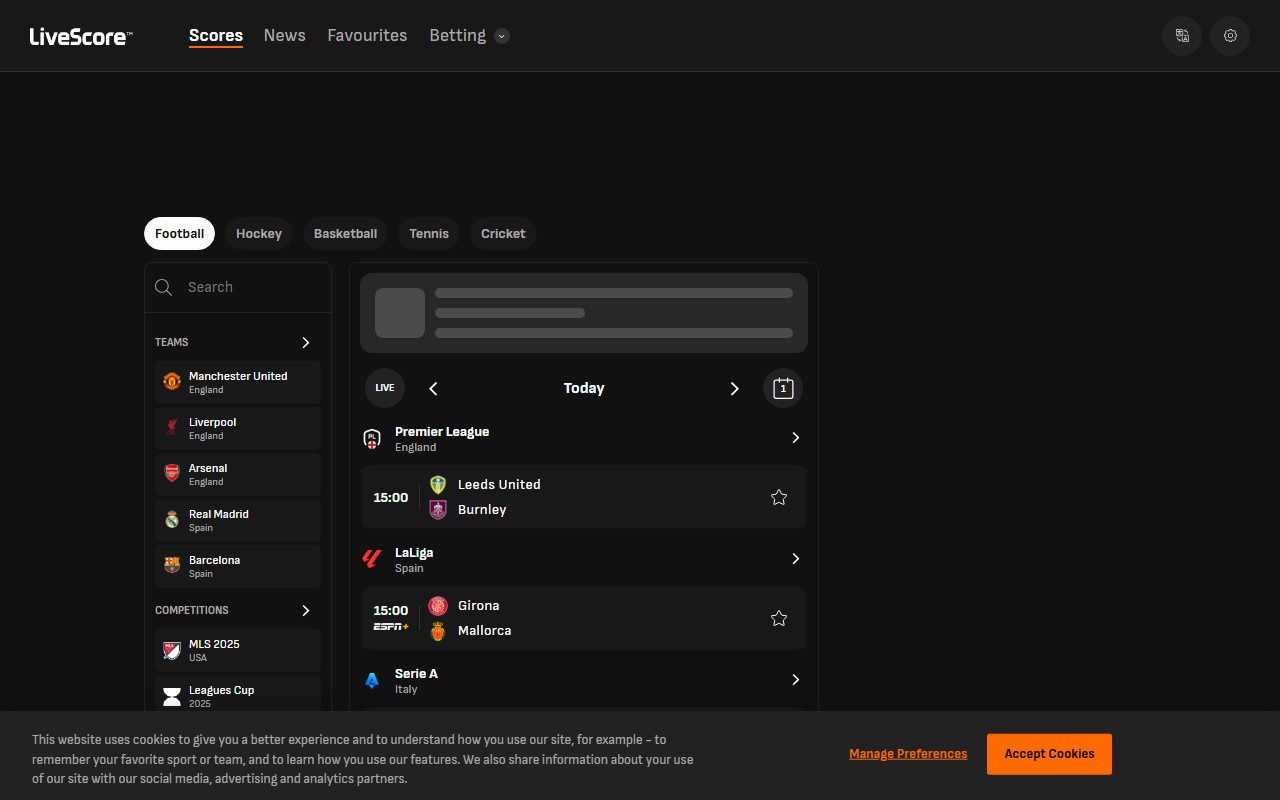The width and height of the screenshot is (1280, 800).
Task: Expand the Teams section chevron
Action: click(x=306, y=342)
